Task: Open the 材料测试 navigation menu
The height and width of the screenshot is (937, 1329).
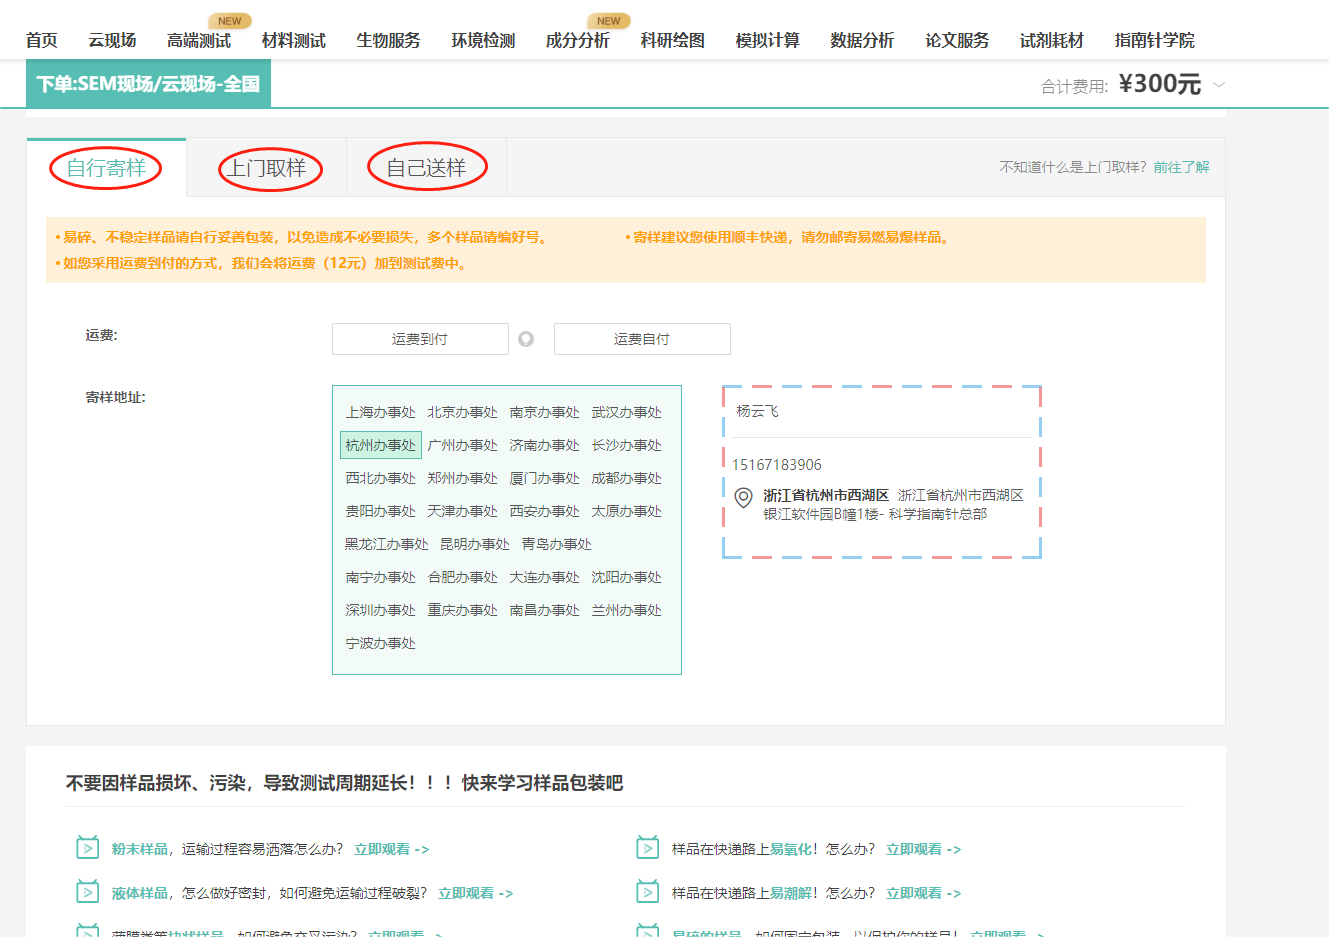Action: [x=292, y=40]
